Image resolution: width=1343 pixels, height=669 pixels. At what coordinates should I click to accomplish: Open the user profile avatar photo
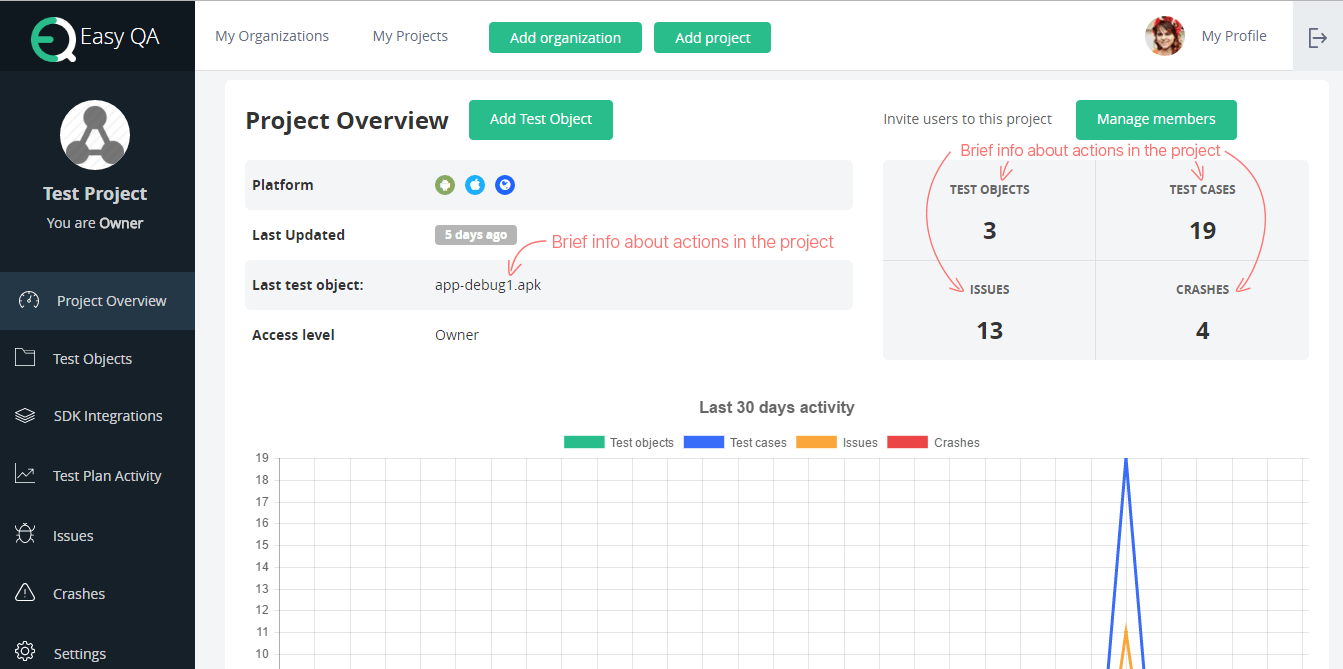tap(1165, 36)
